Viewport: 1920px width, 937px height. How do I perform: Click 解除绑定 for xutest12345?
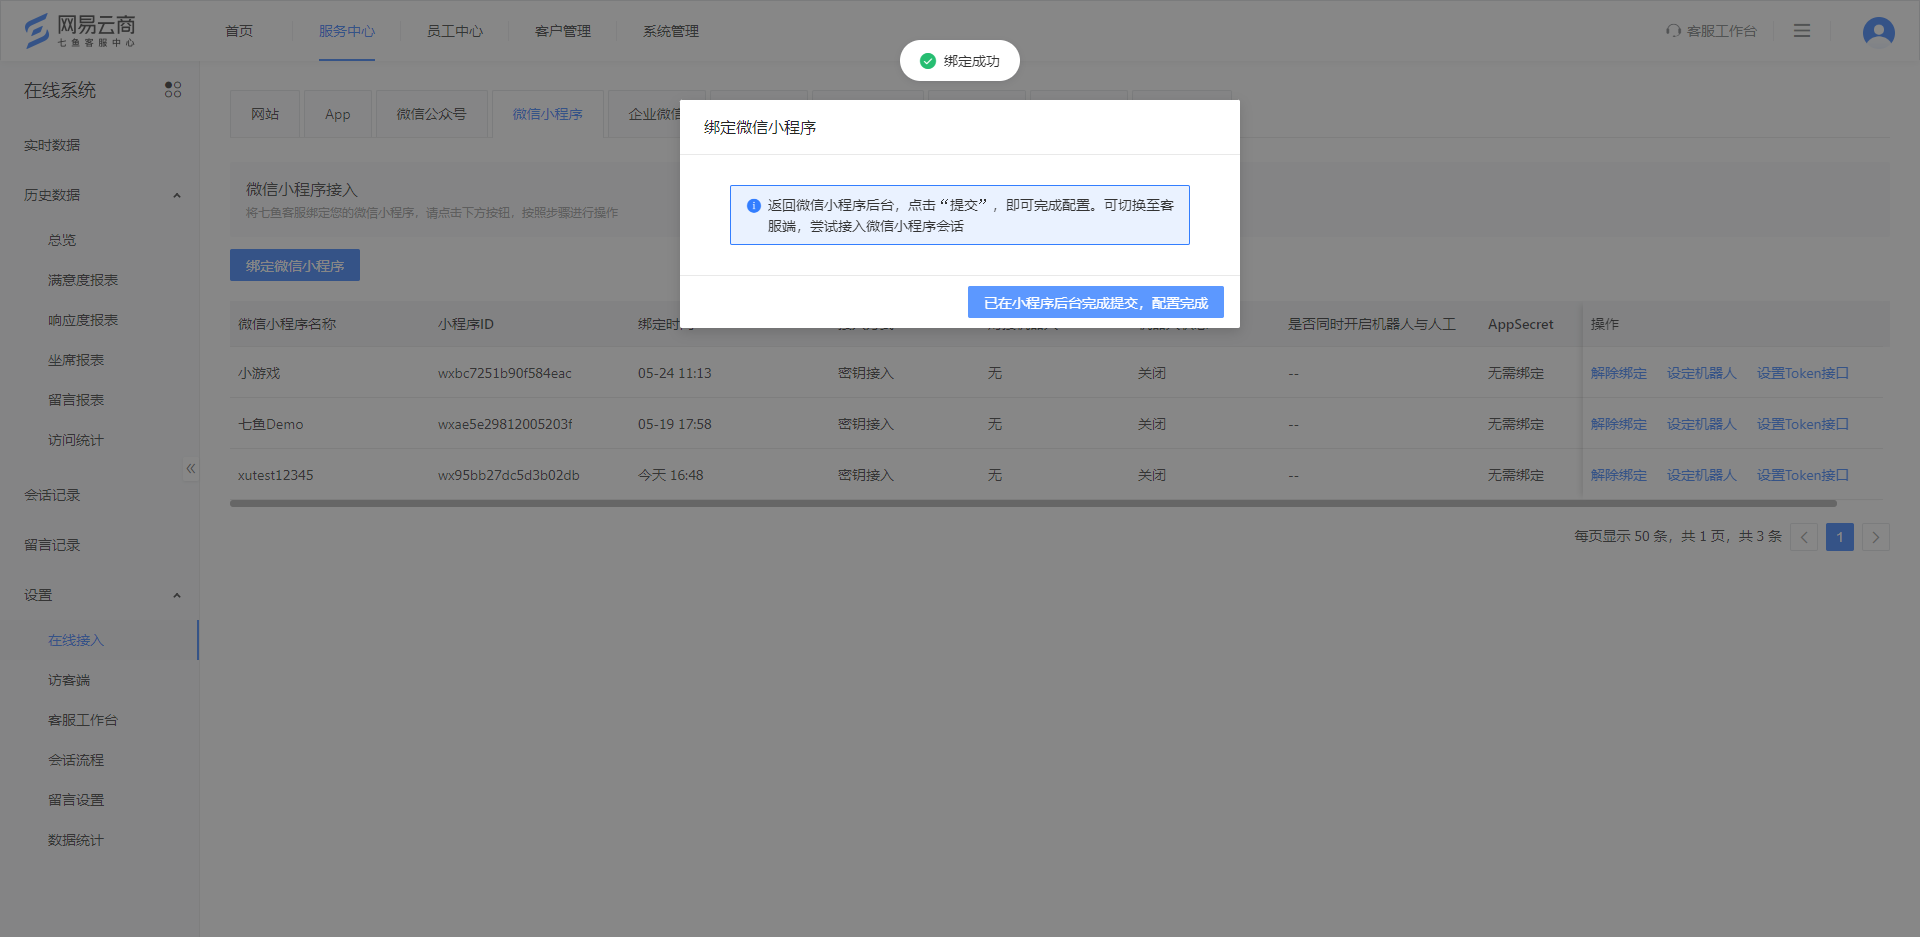(x=1619, y=475)
